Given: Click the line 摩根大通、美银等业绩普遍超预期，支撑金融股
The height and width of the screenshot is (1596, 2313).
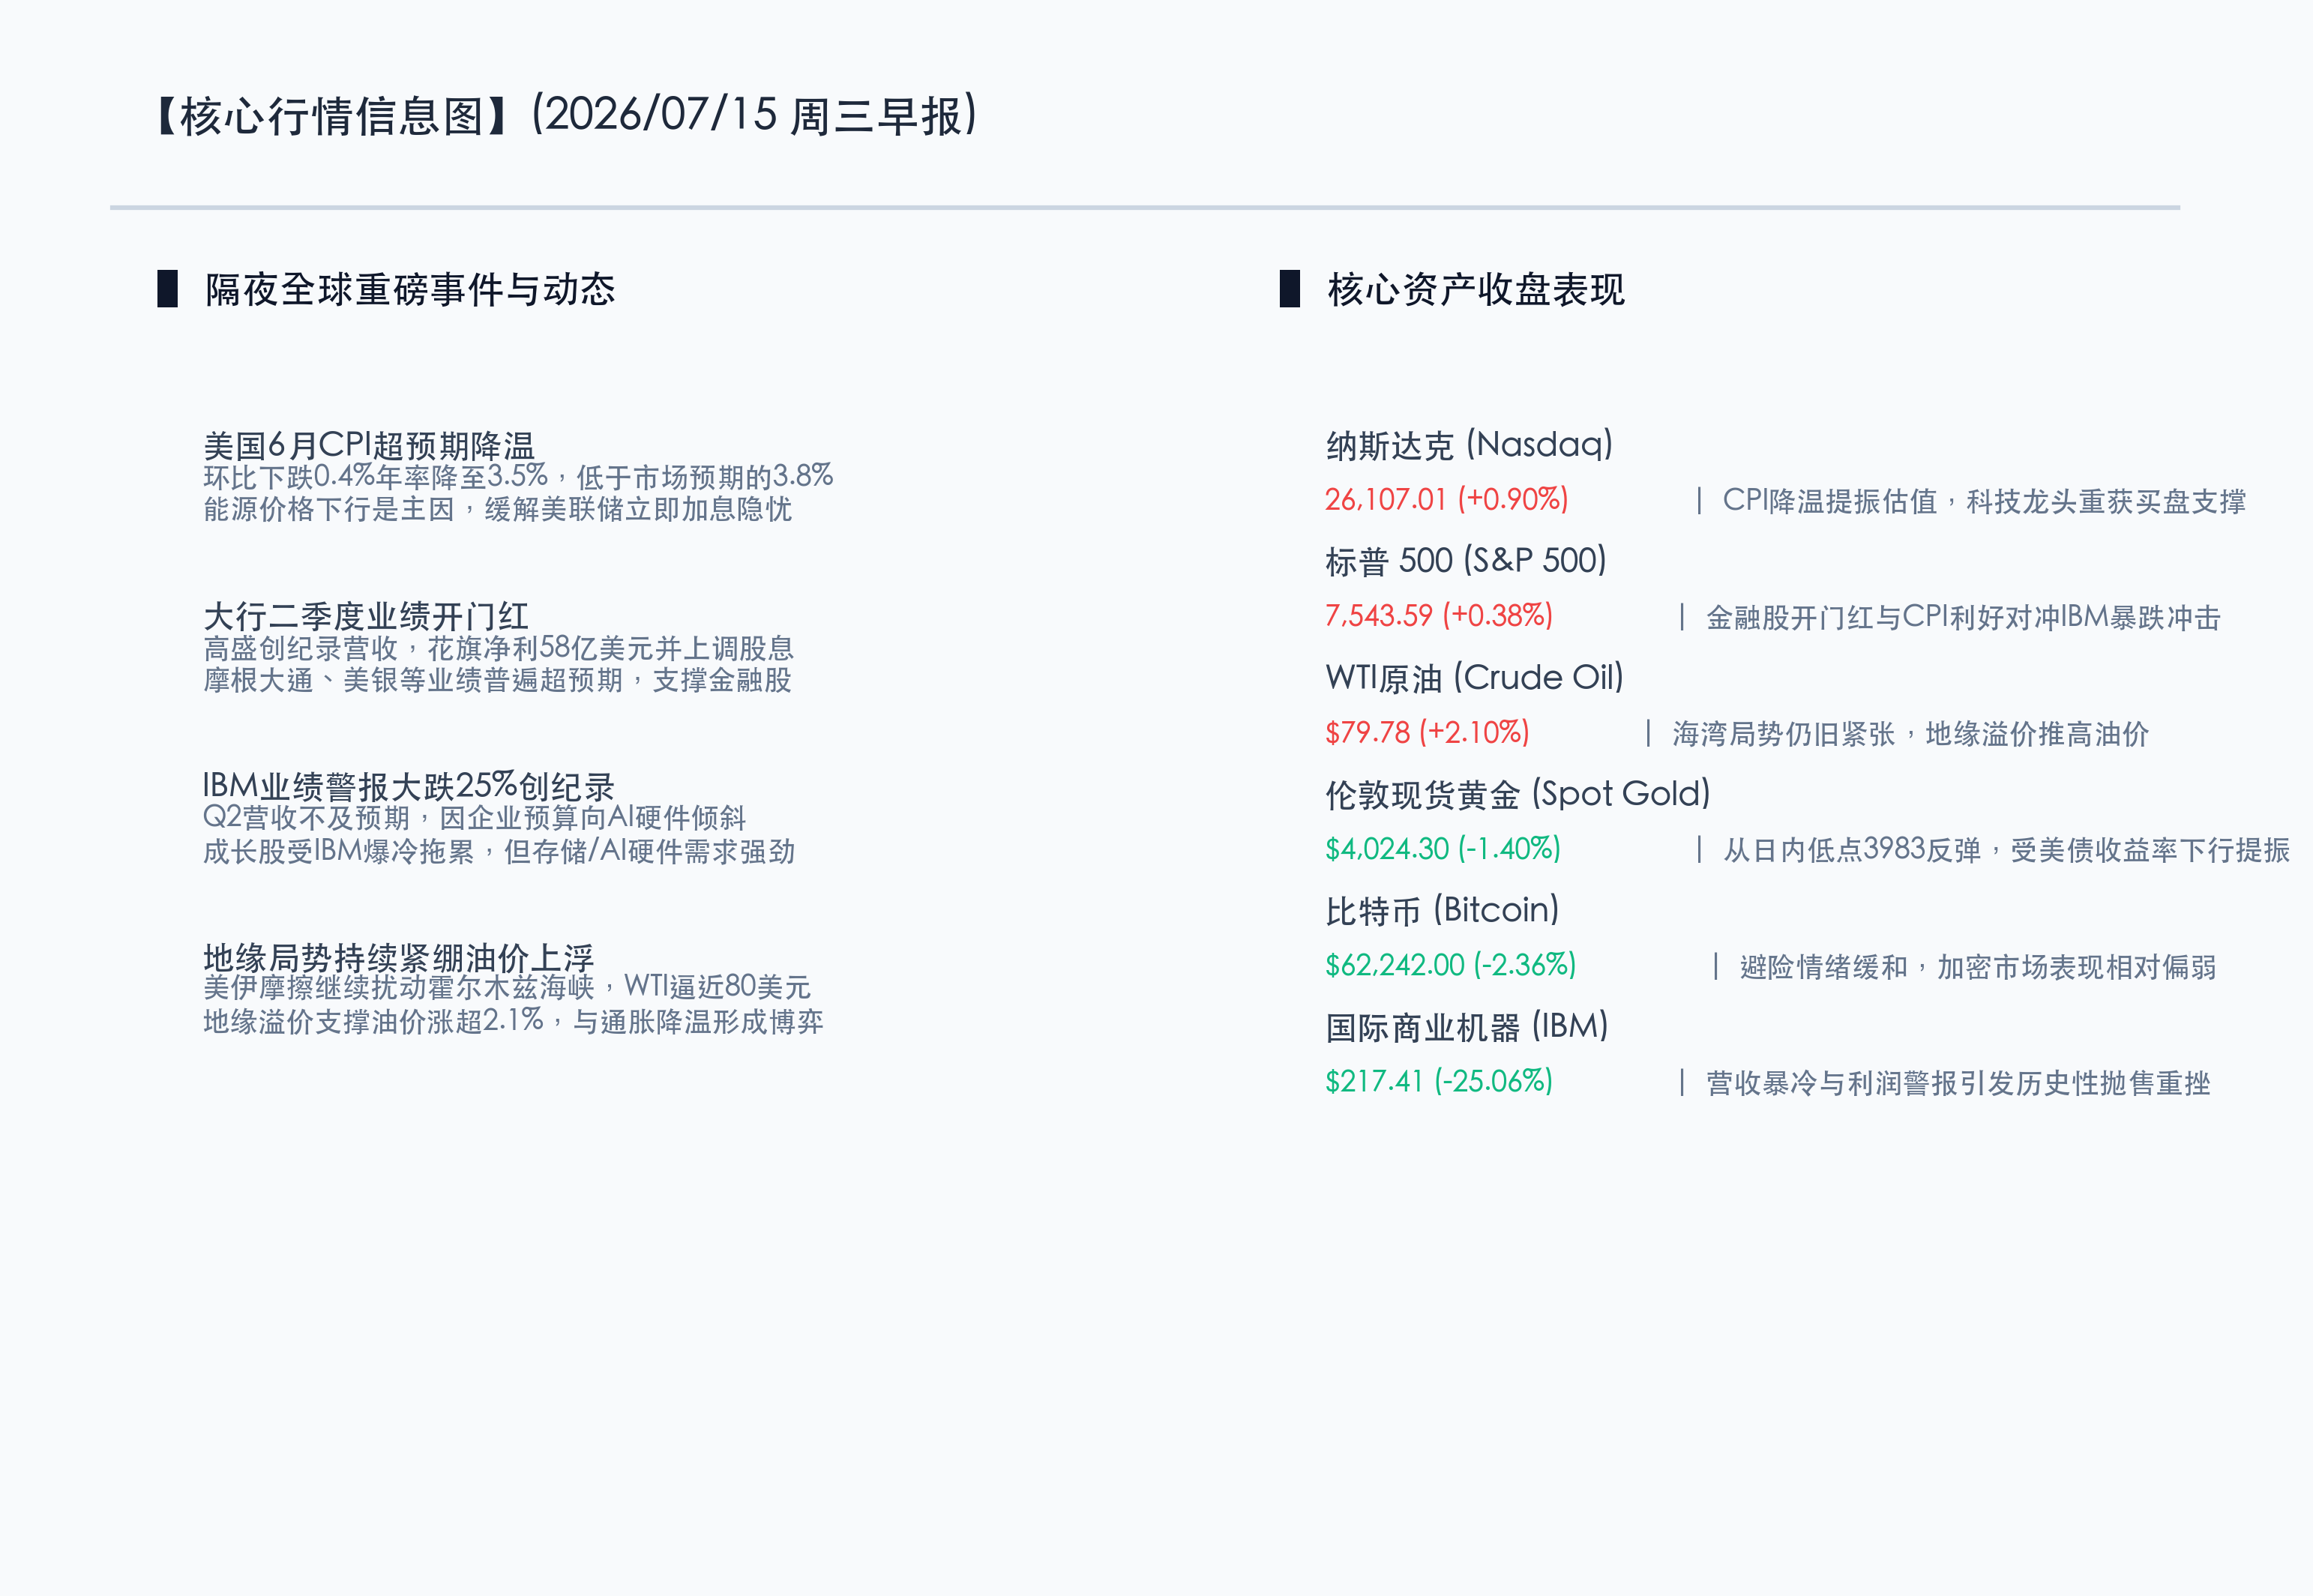Looking at the screenshot, I should click(497, 680).
